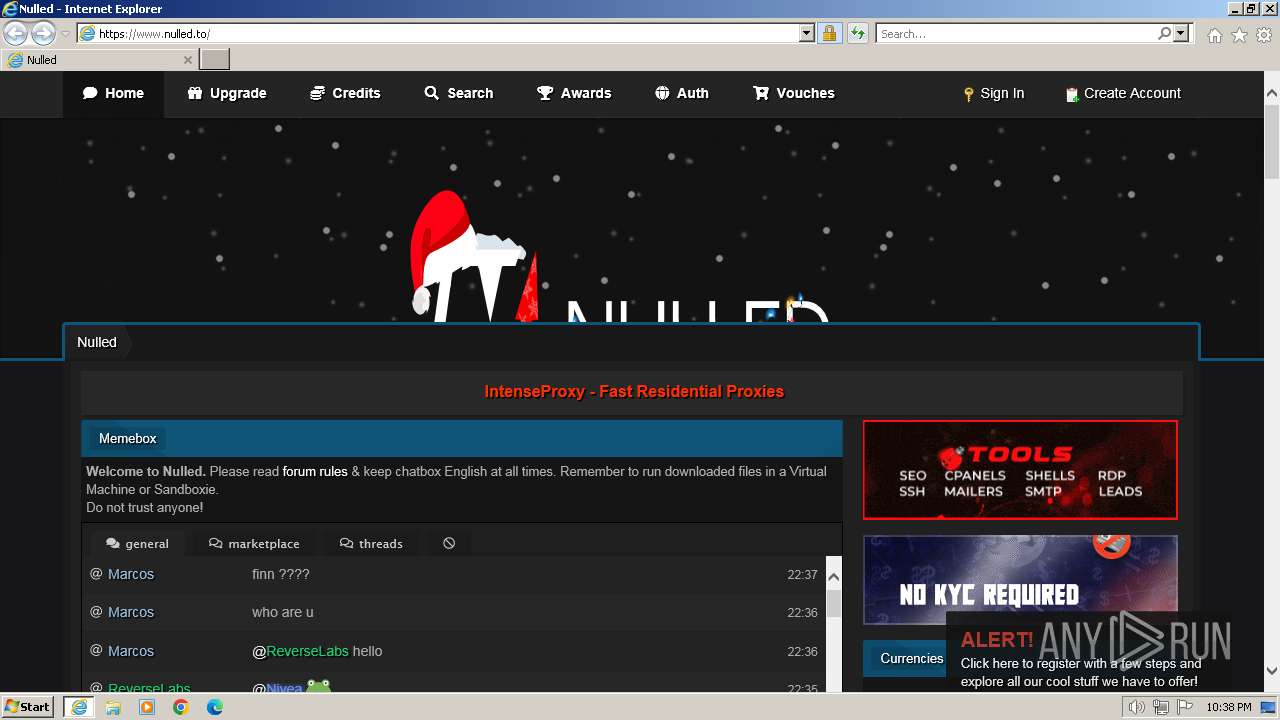Viewport: 1280px width, 720px height.
Task: Click the search magnifier icon in browser search box
Action: pos(1165,33)
